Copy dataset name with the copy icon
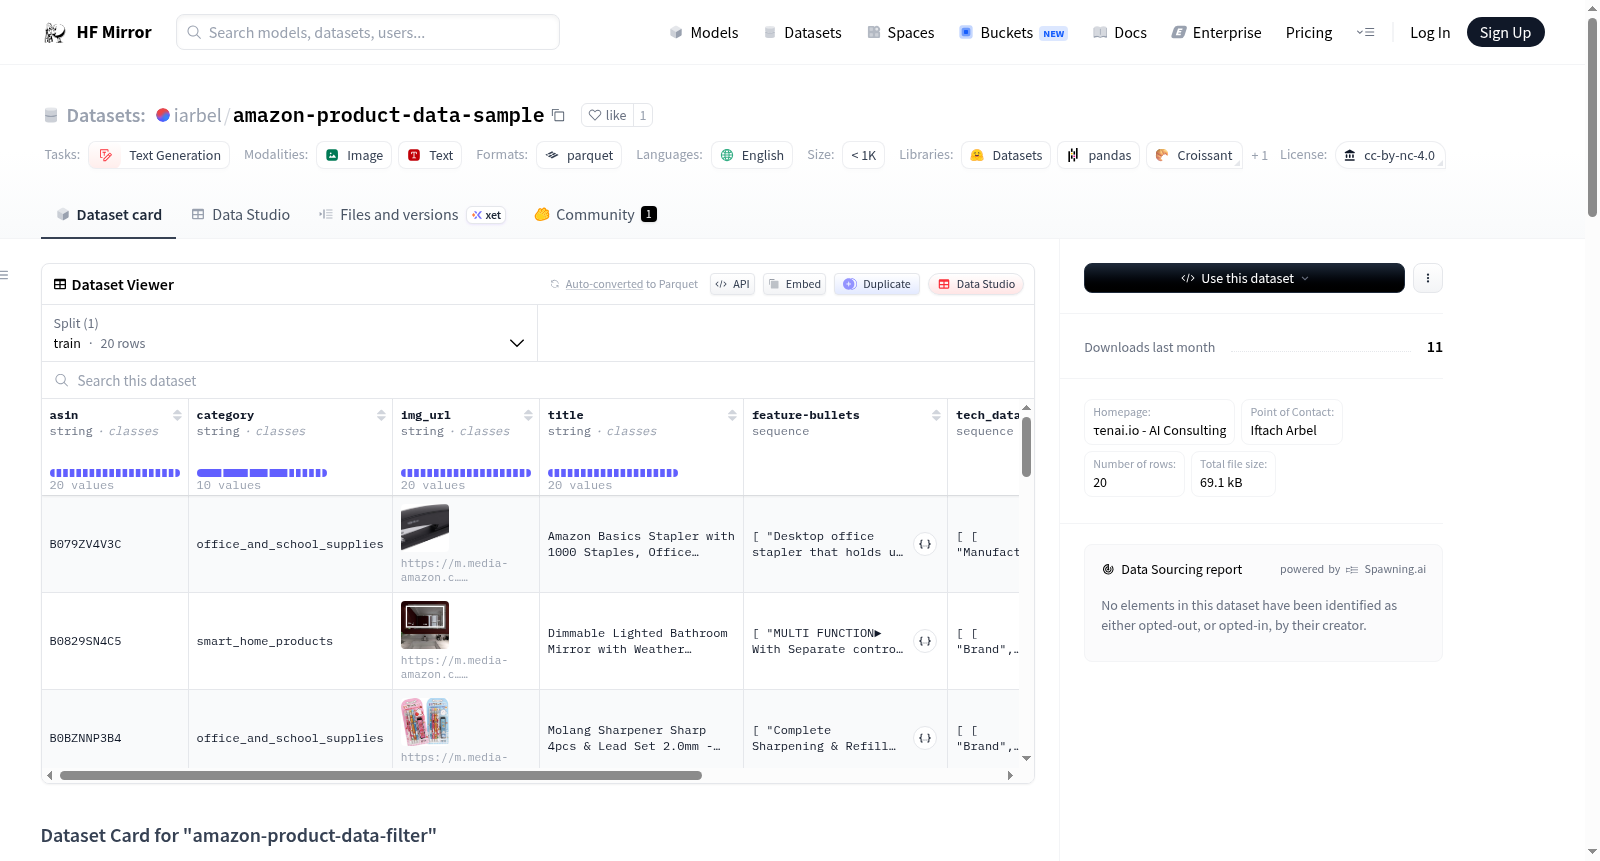This screenshot has height=861, width=1600. 558,115
